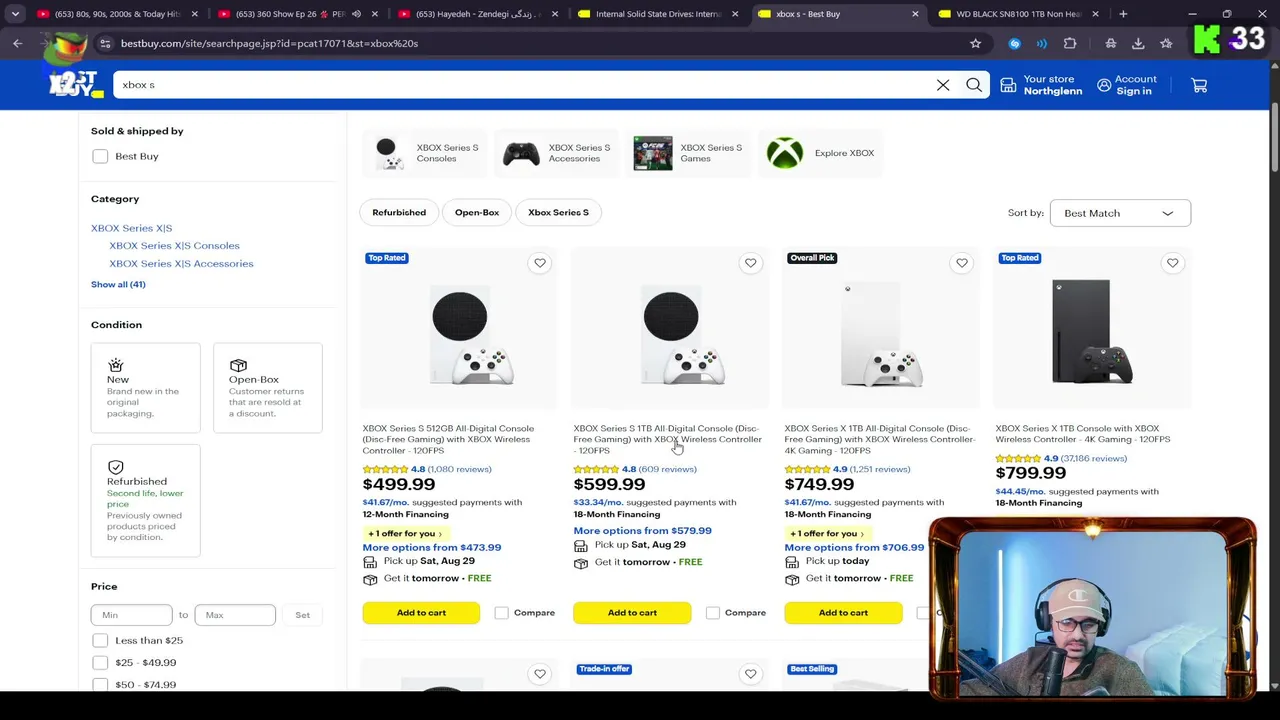Open the Account Sign in menu
Image resolution: width=1280 pixels, height=720 pixels.
tap(1126, 85)
